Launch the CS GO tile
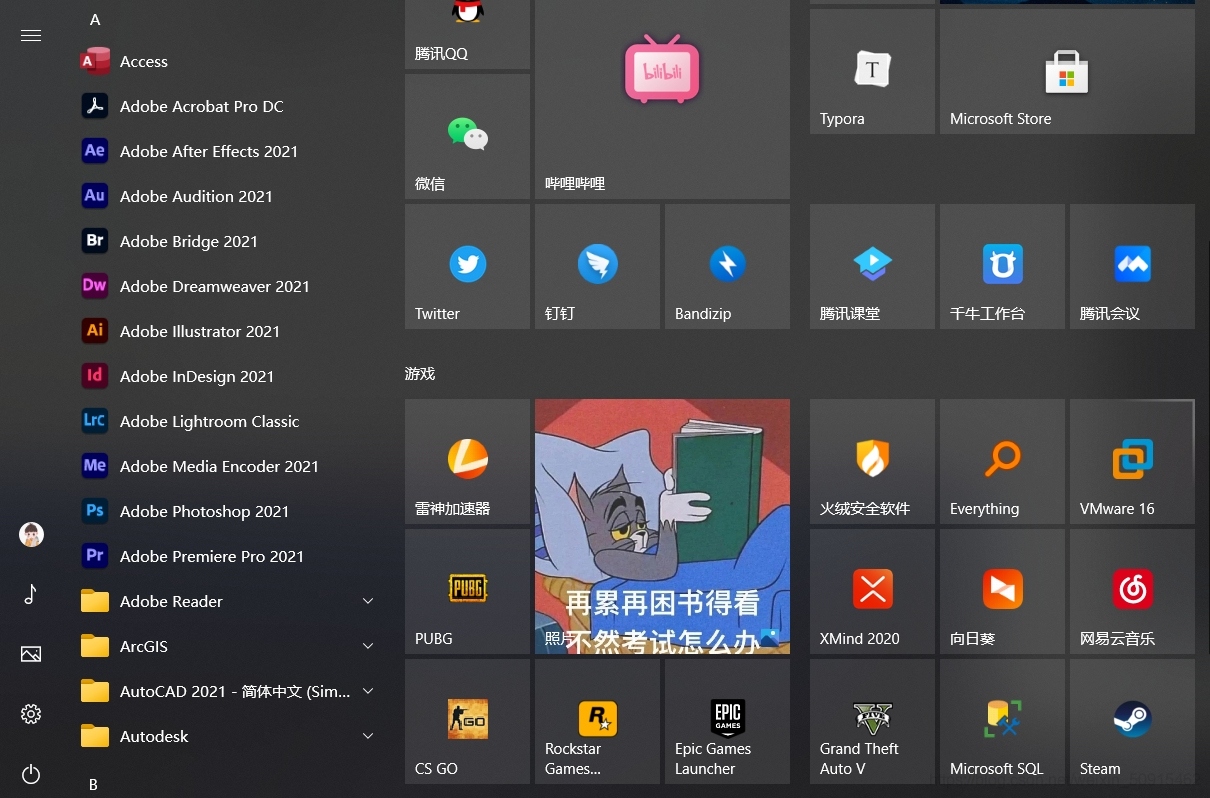The height and width of the screenshot is (798, 1210). 467,721
